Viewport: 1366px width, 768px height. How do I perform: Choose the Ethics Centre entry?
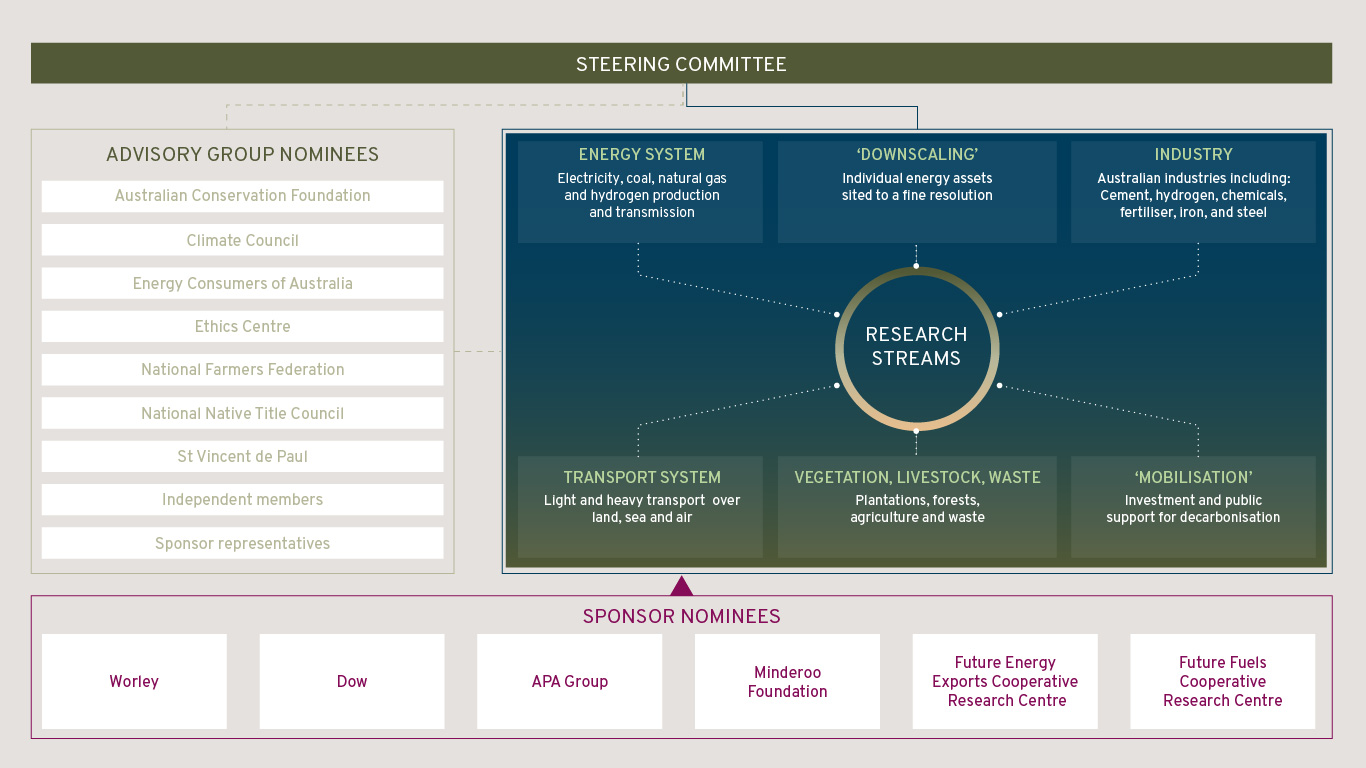pyautogui.click(x=242, y=326)
